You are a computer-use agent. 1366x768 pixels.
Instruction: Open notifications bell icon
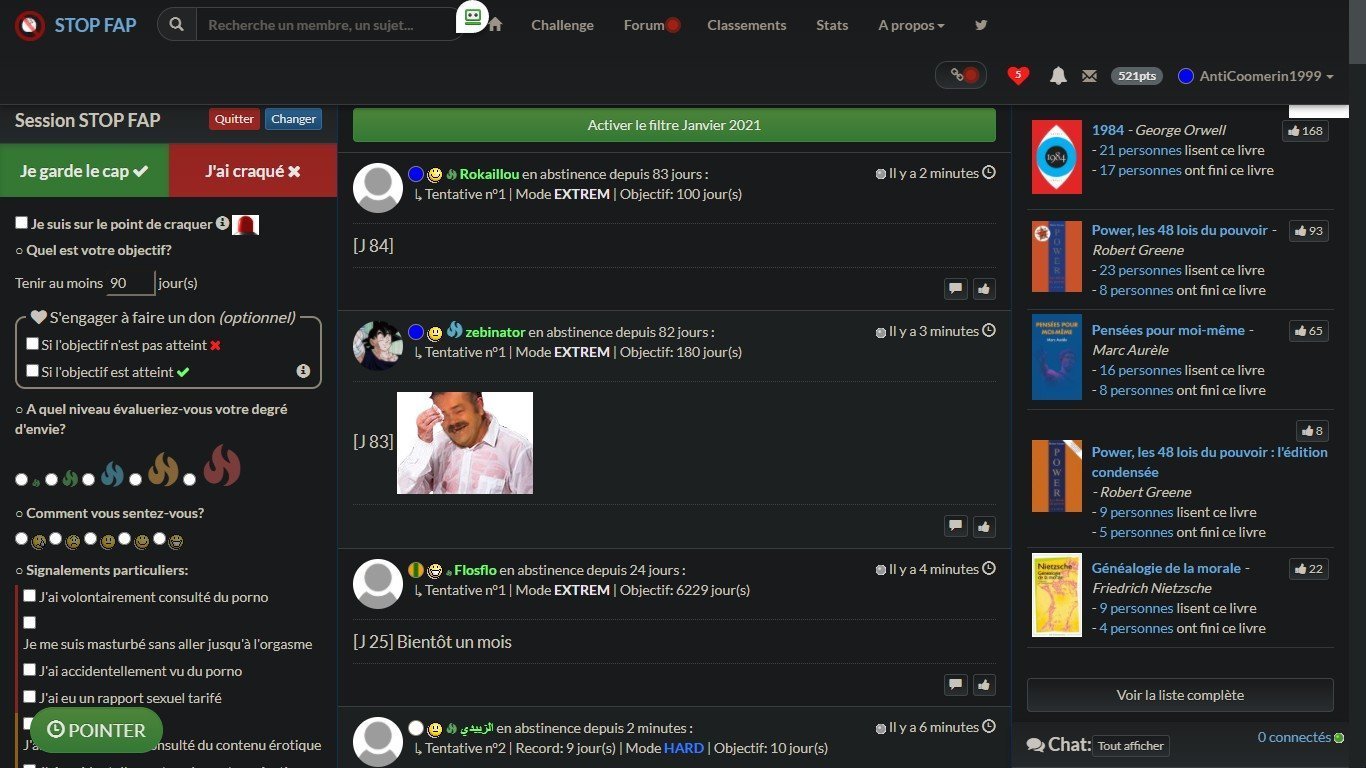point(1058,76)
